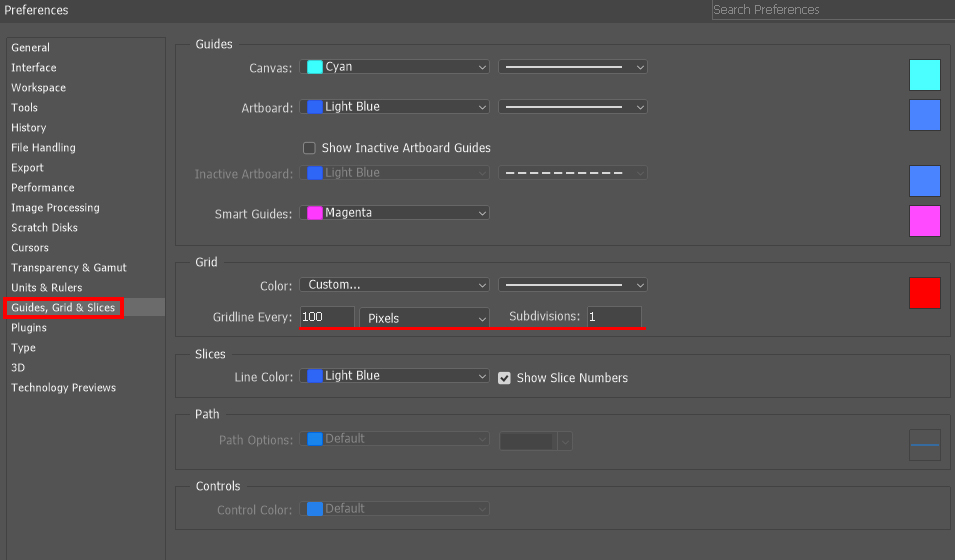This screenshot has width=955, height=560.
Task: Open Canvas guide line style dropdown
Action: coord(573,67)
